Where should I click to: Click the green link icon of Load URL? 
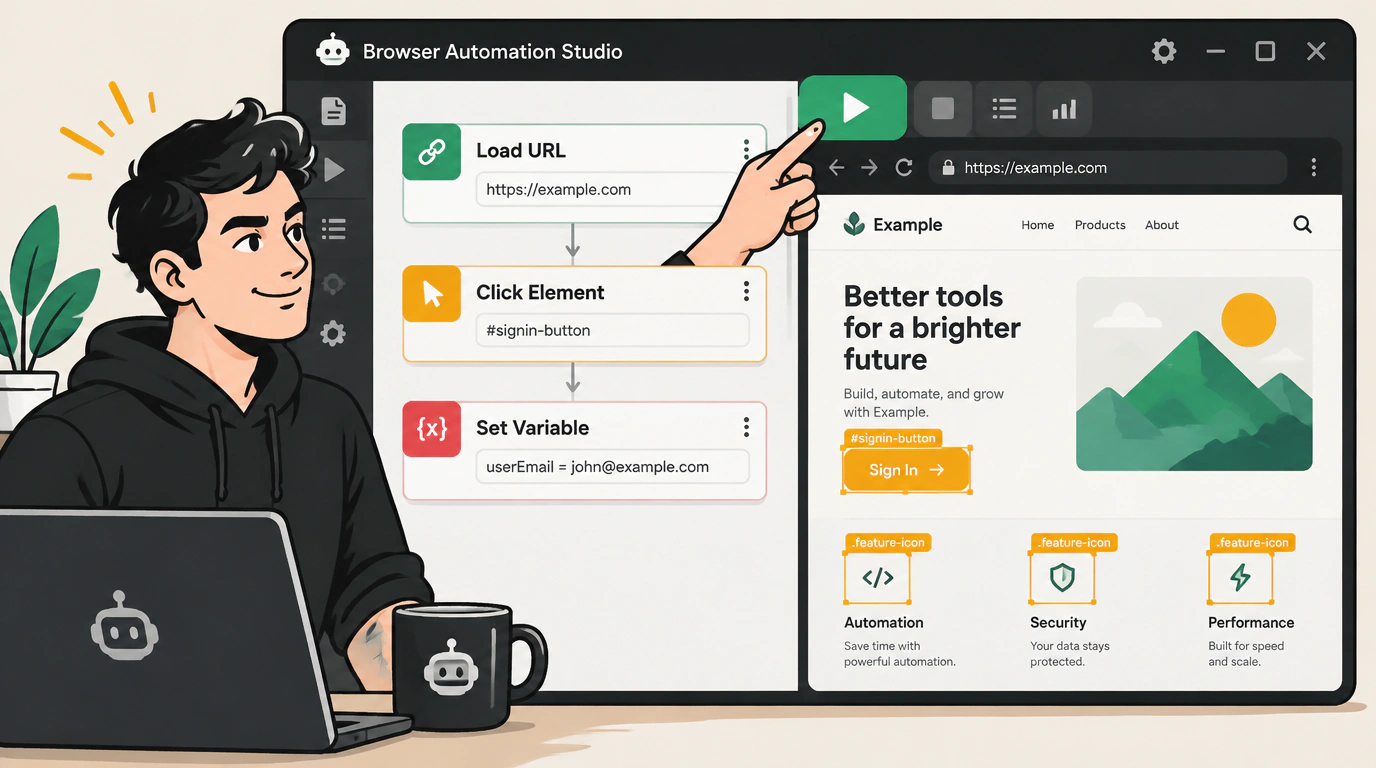point(432,152)
